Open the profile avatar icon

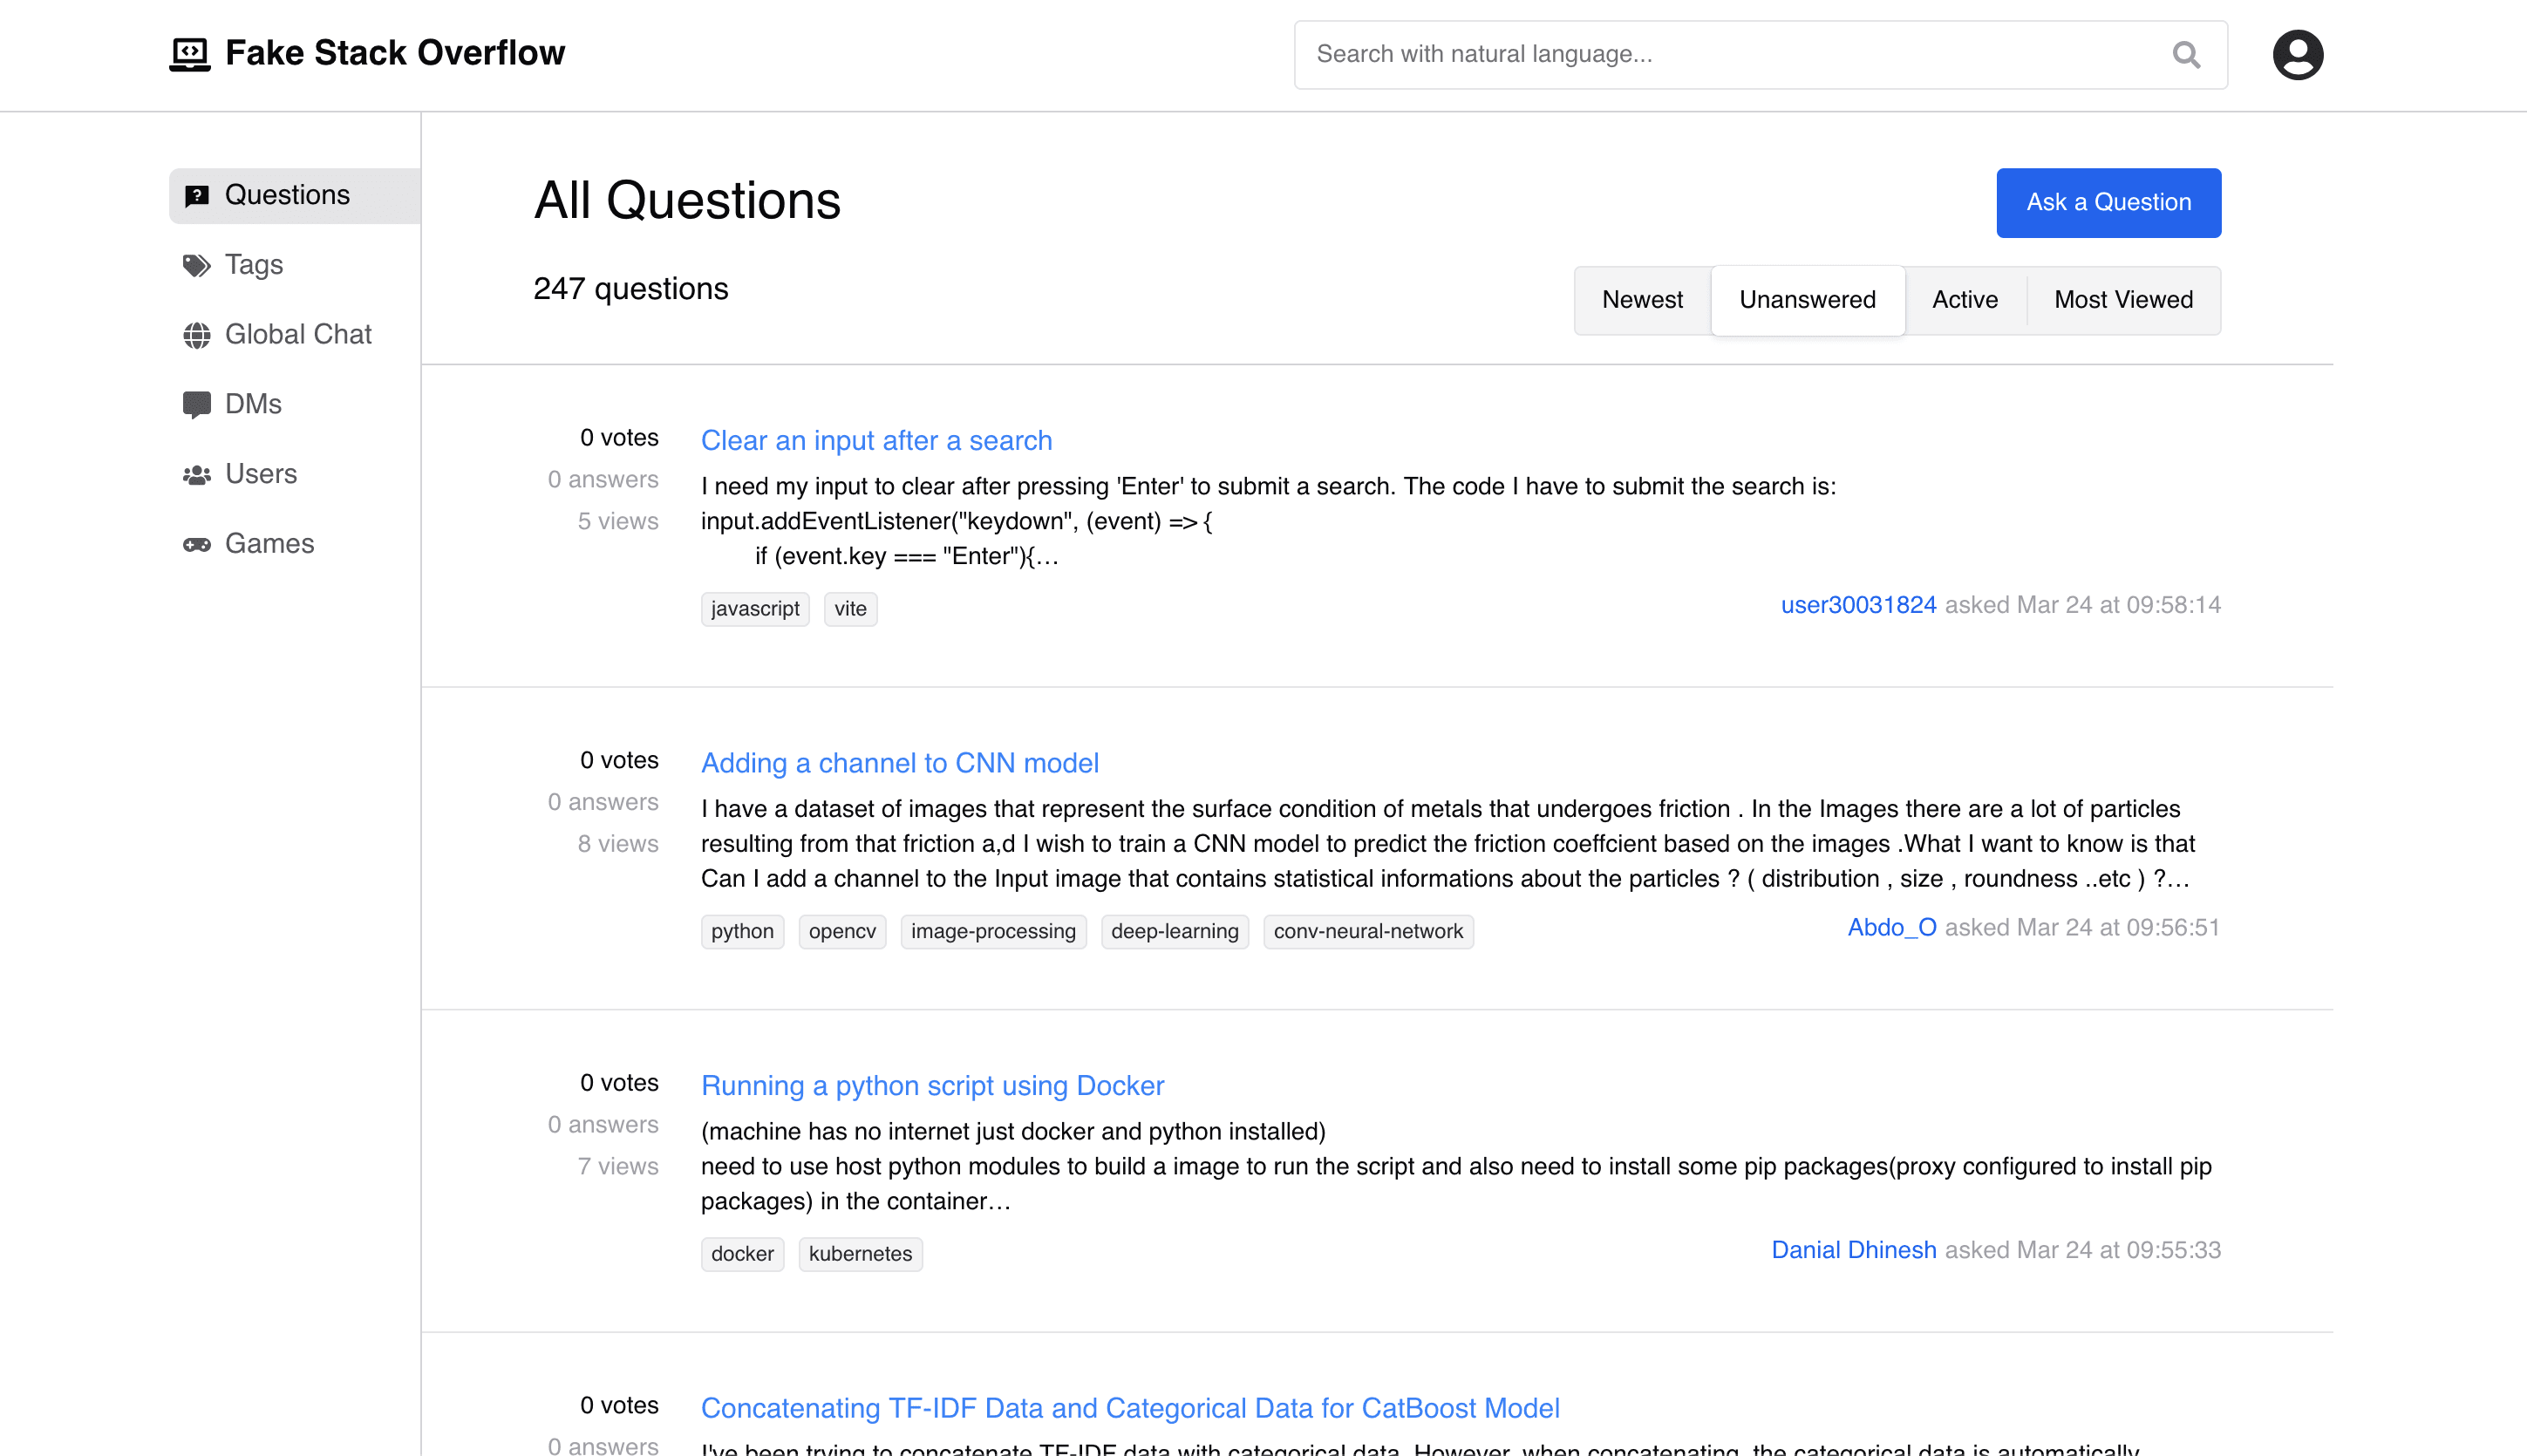2296,54
